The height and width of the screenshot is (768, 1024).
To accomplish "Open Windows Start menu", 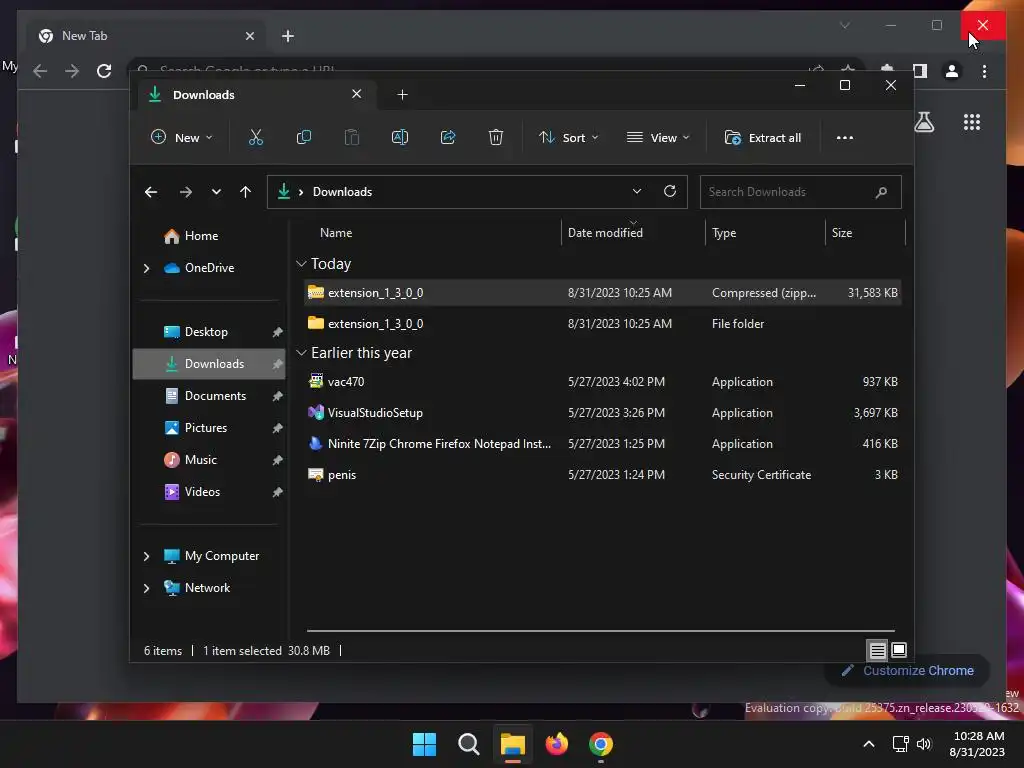I will [x=424, y=744].
